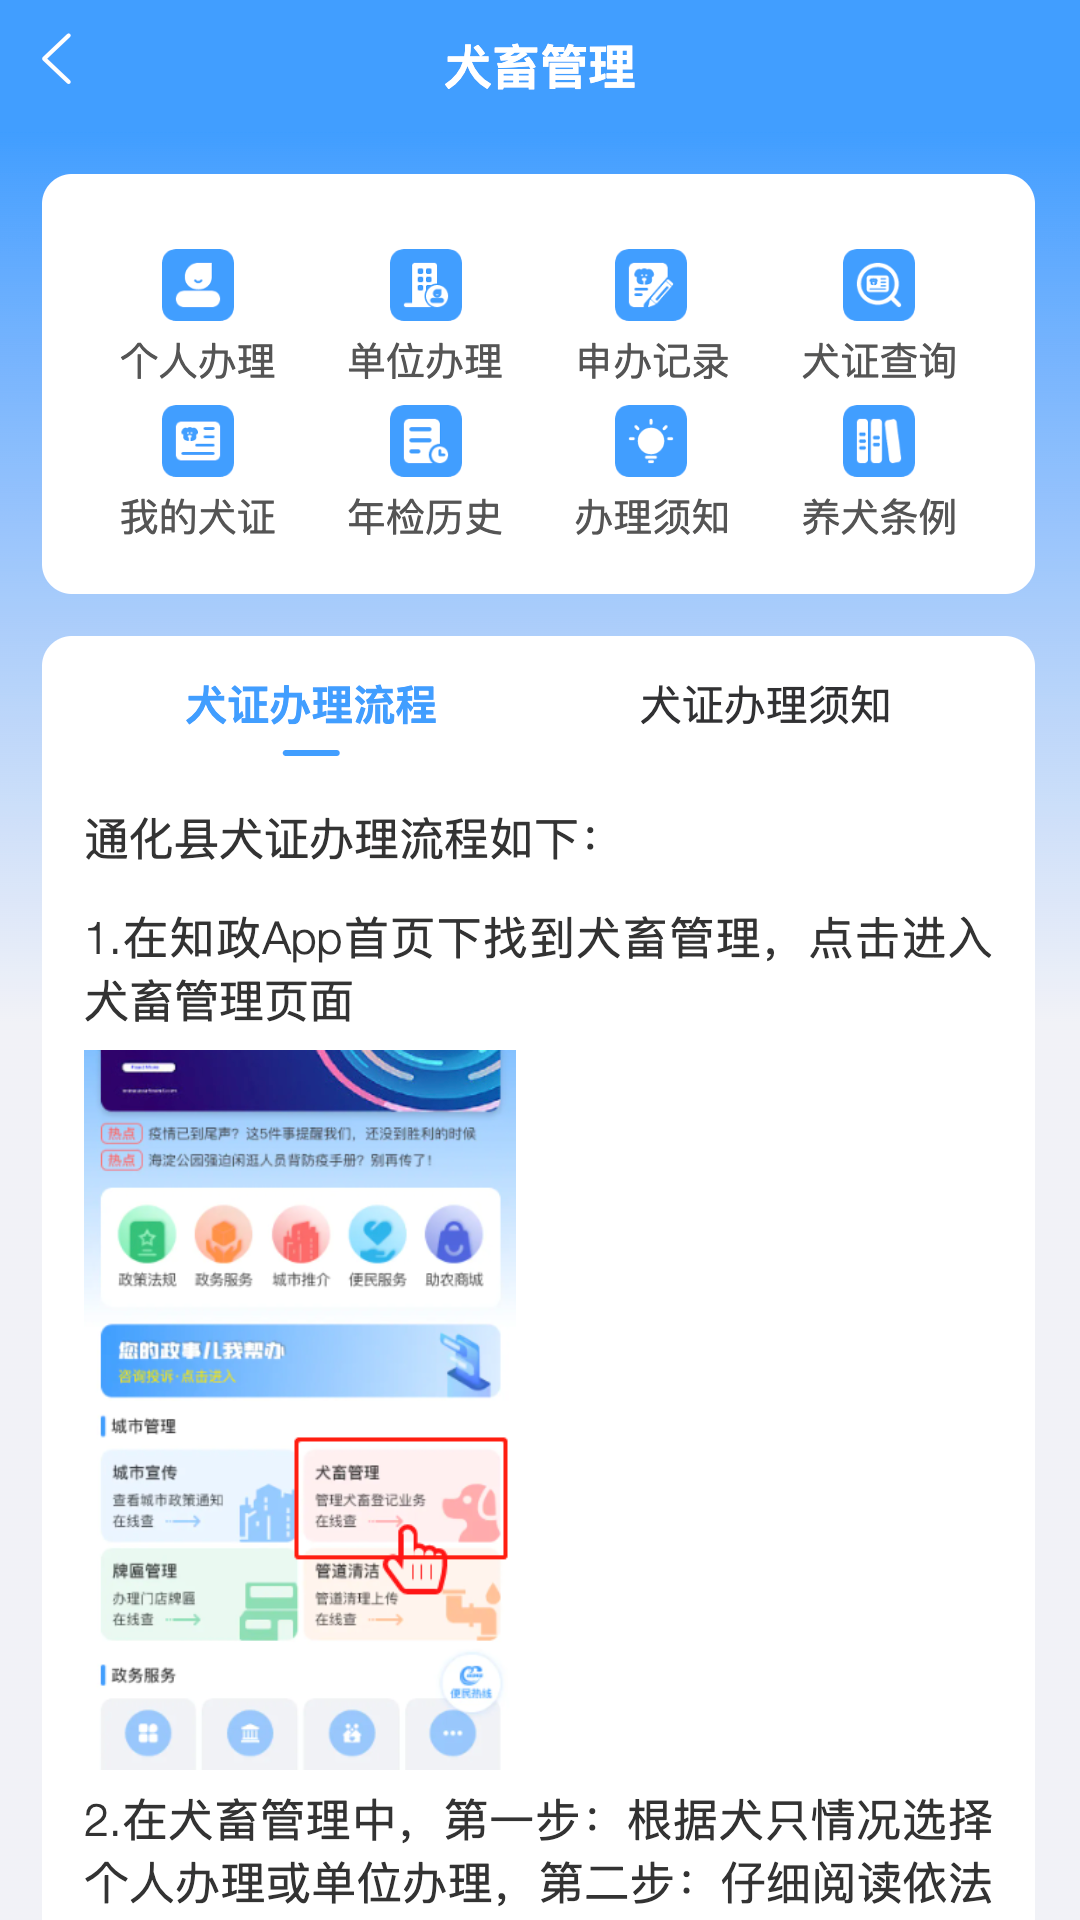Tap the 犬畜管理 page title
The width and height of the screenshot is (1080, 1920).
(540, 67)
